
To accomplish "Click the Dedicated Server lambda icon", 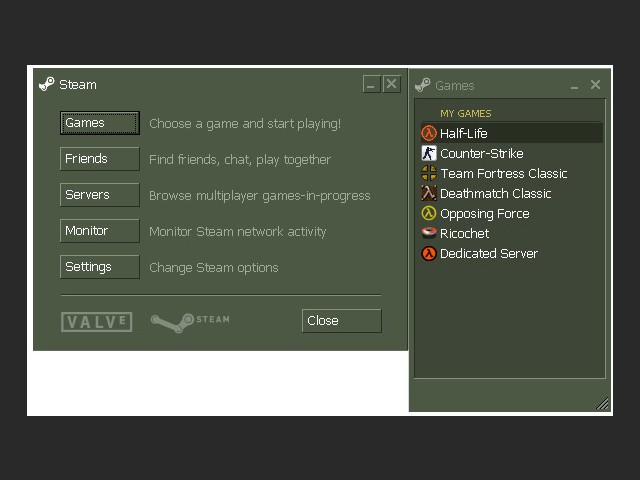I will point(429,253).
